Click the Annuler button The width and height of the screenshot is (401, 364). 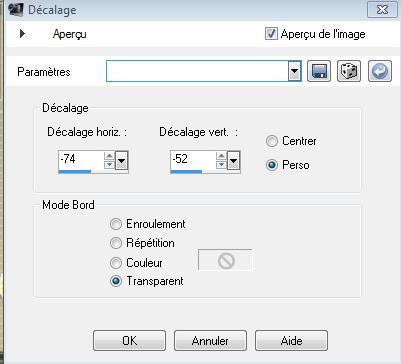(x=210, y=340)
